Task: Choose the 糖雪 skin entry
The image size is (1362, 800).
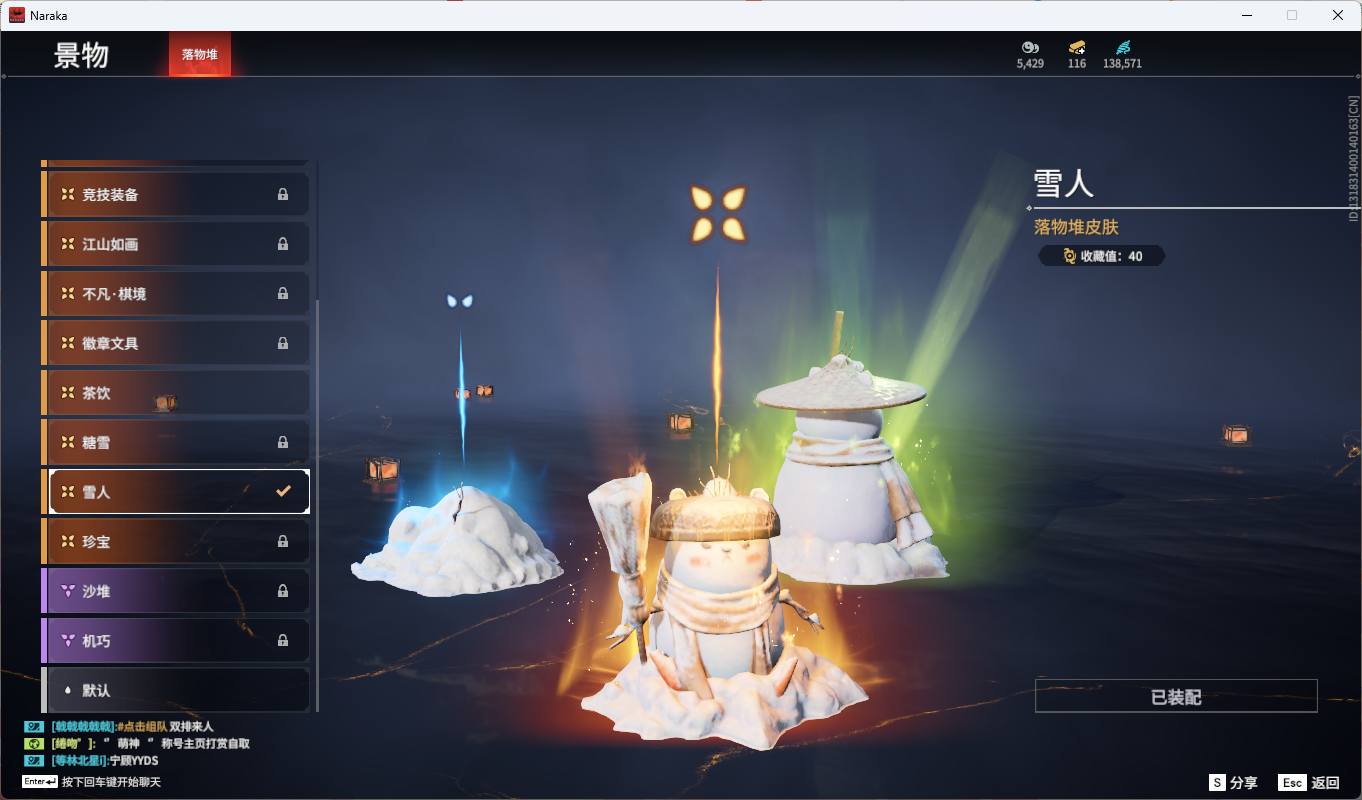Action: point(175,442)
